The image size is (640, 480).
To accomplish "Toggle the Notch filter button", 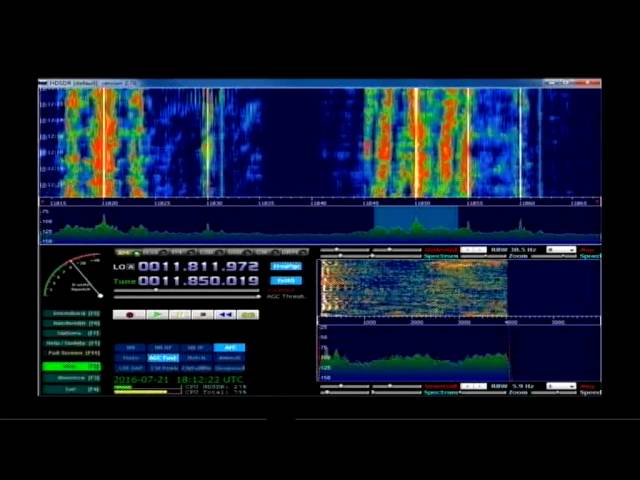I will tap(196, 358).
